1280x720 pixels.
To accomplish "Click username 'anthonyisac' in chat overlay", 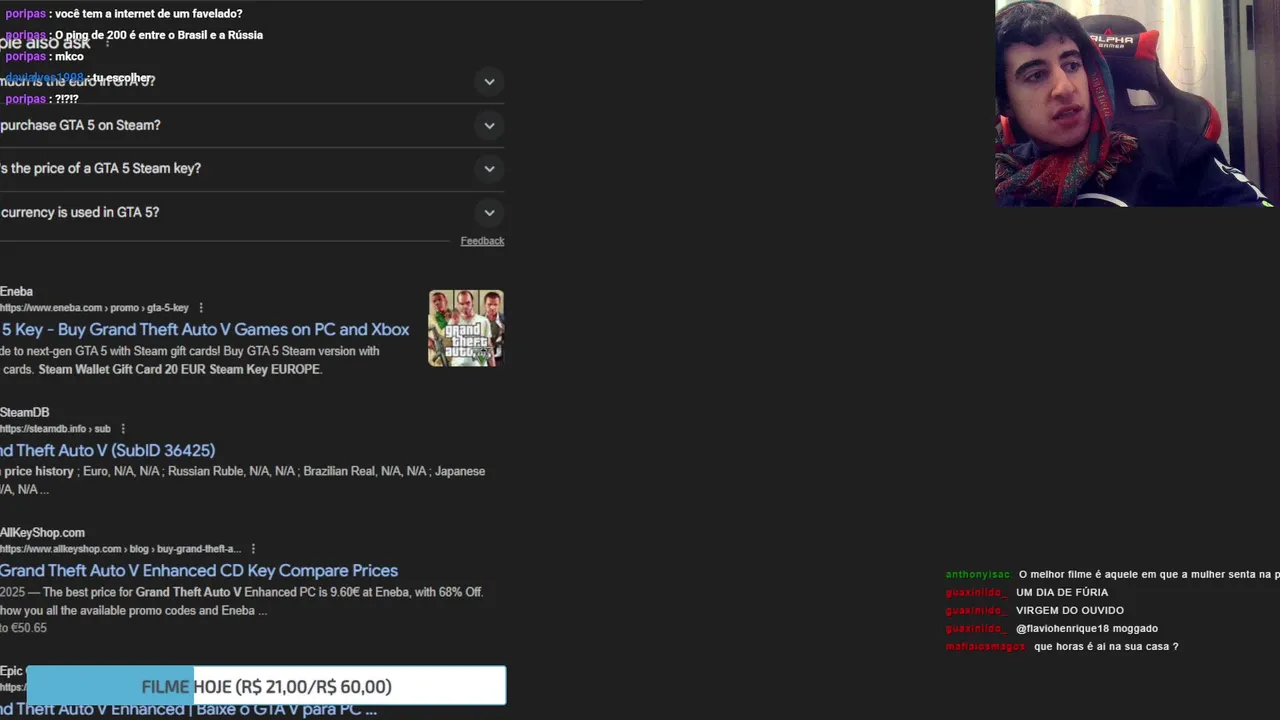I will [978, 575].
